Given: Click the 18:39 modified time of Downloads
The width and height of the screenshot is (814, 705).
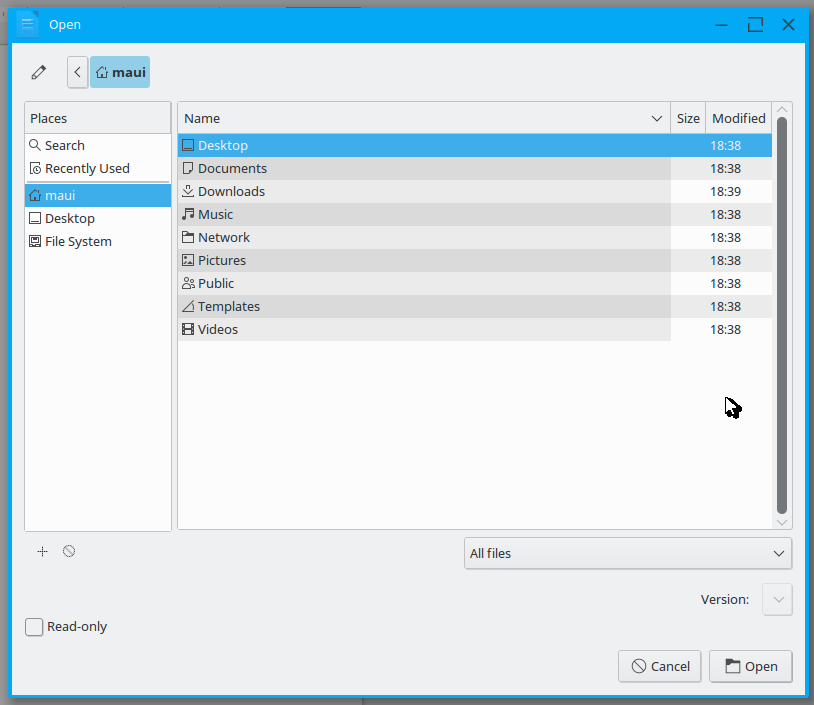Looking at the screenshot, I should tap(725, 192).
